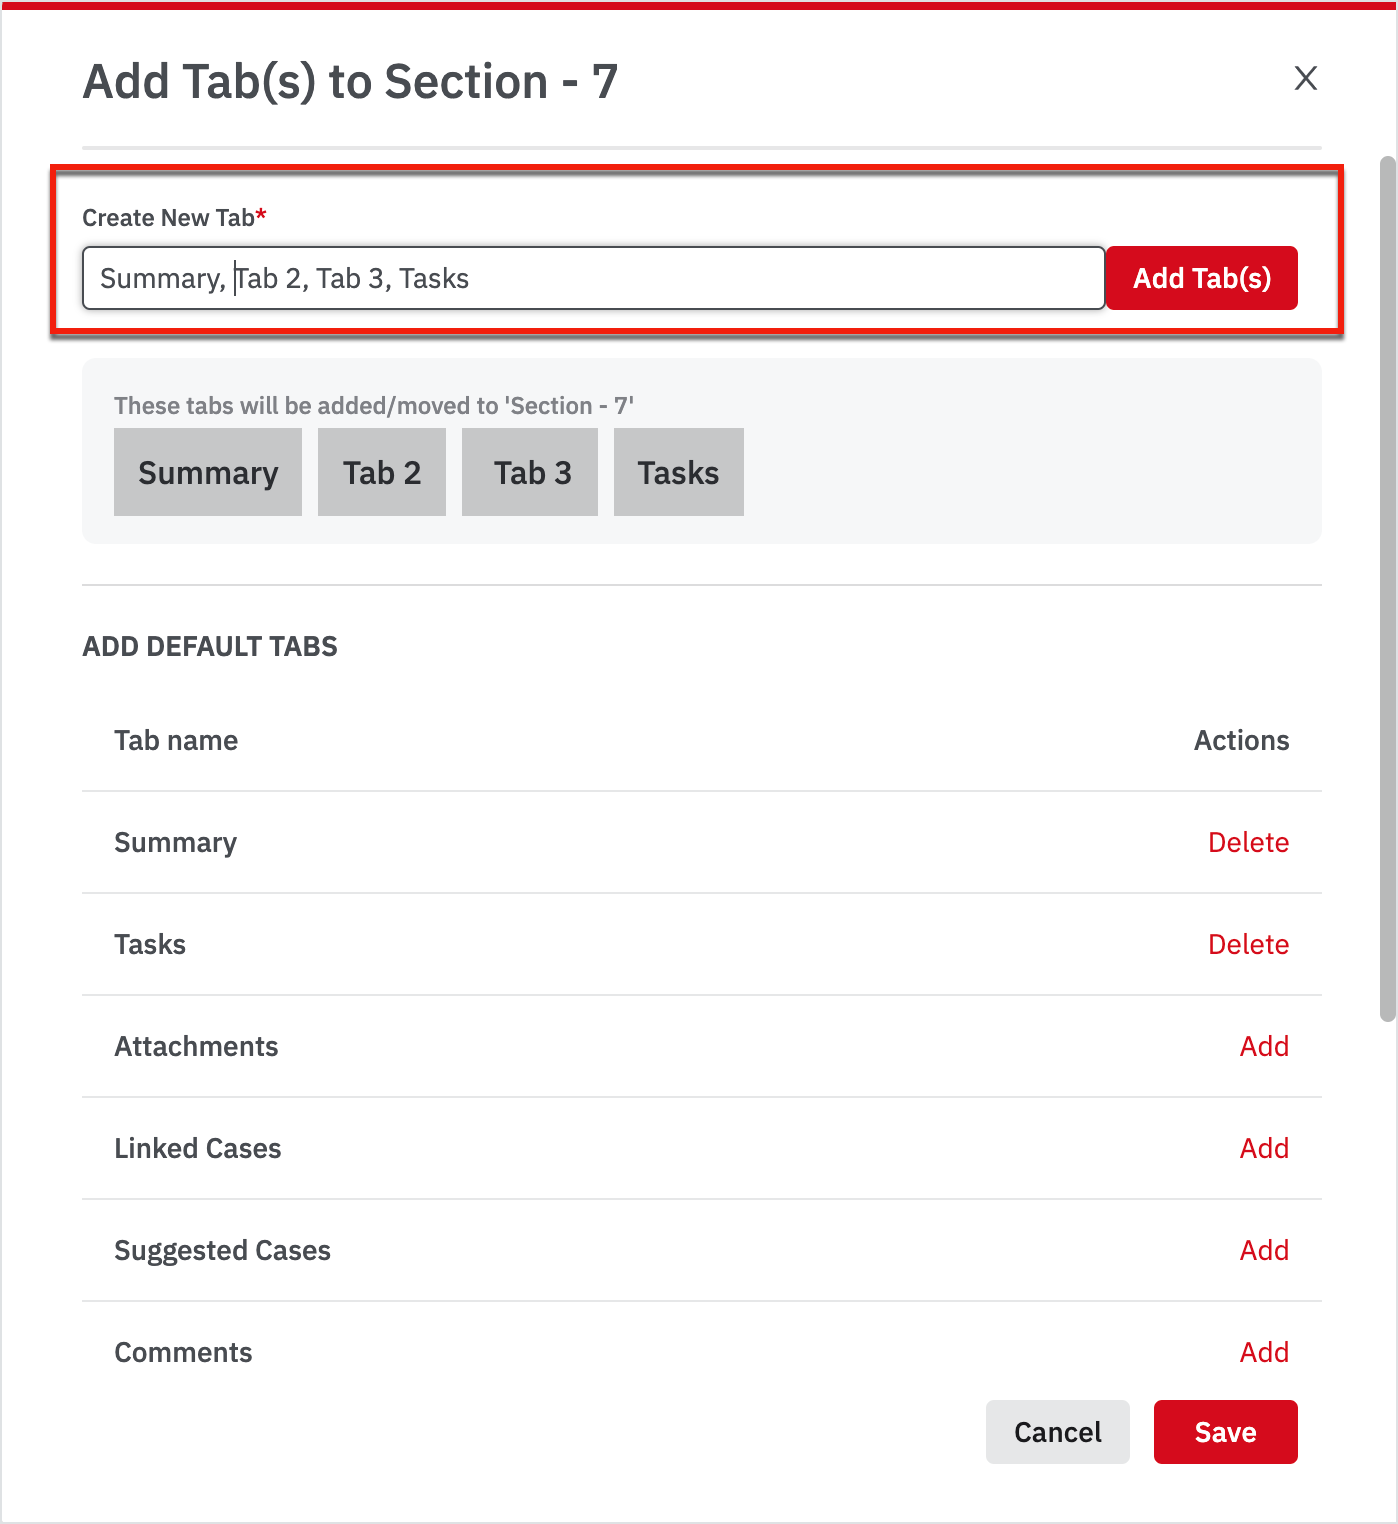Click the Attachments row name

click(196, 1046)
